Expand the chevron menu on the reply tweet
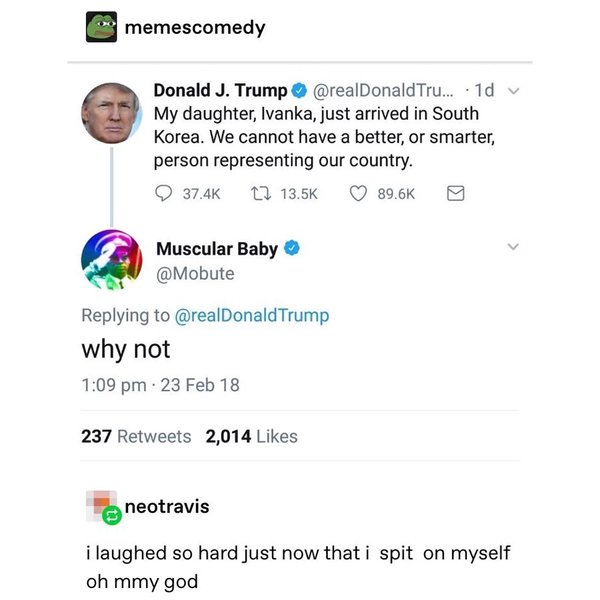This screenshot has height=600, width=600. [514, 246]
